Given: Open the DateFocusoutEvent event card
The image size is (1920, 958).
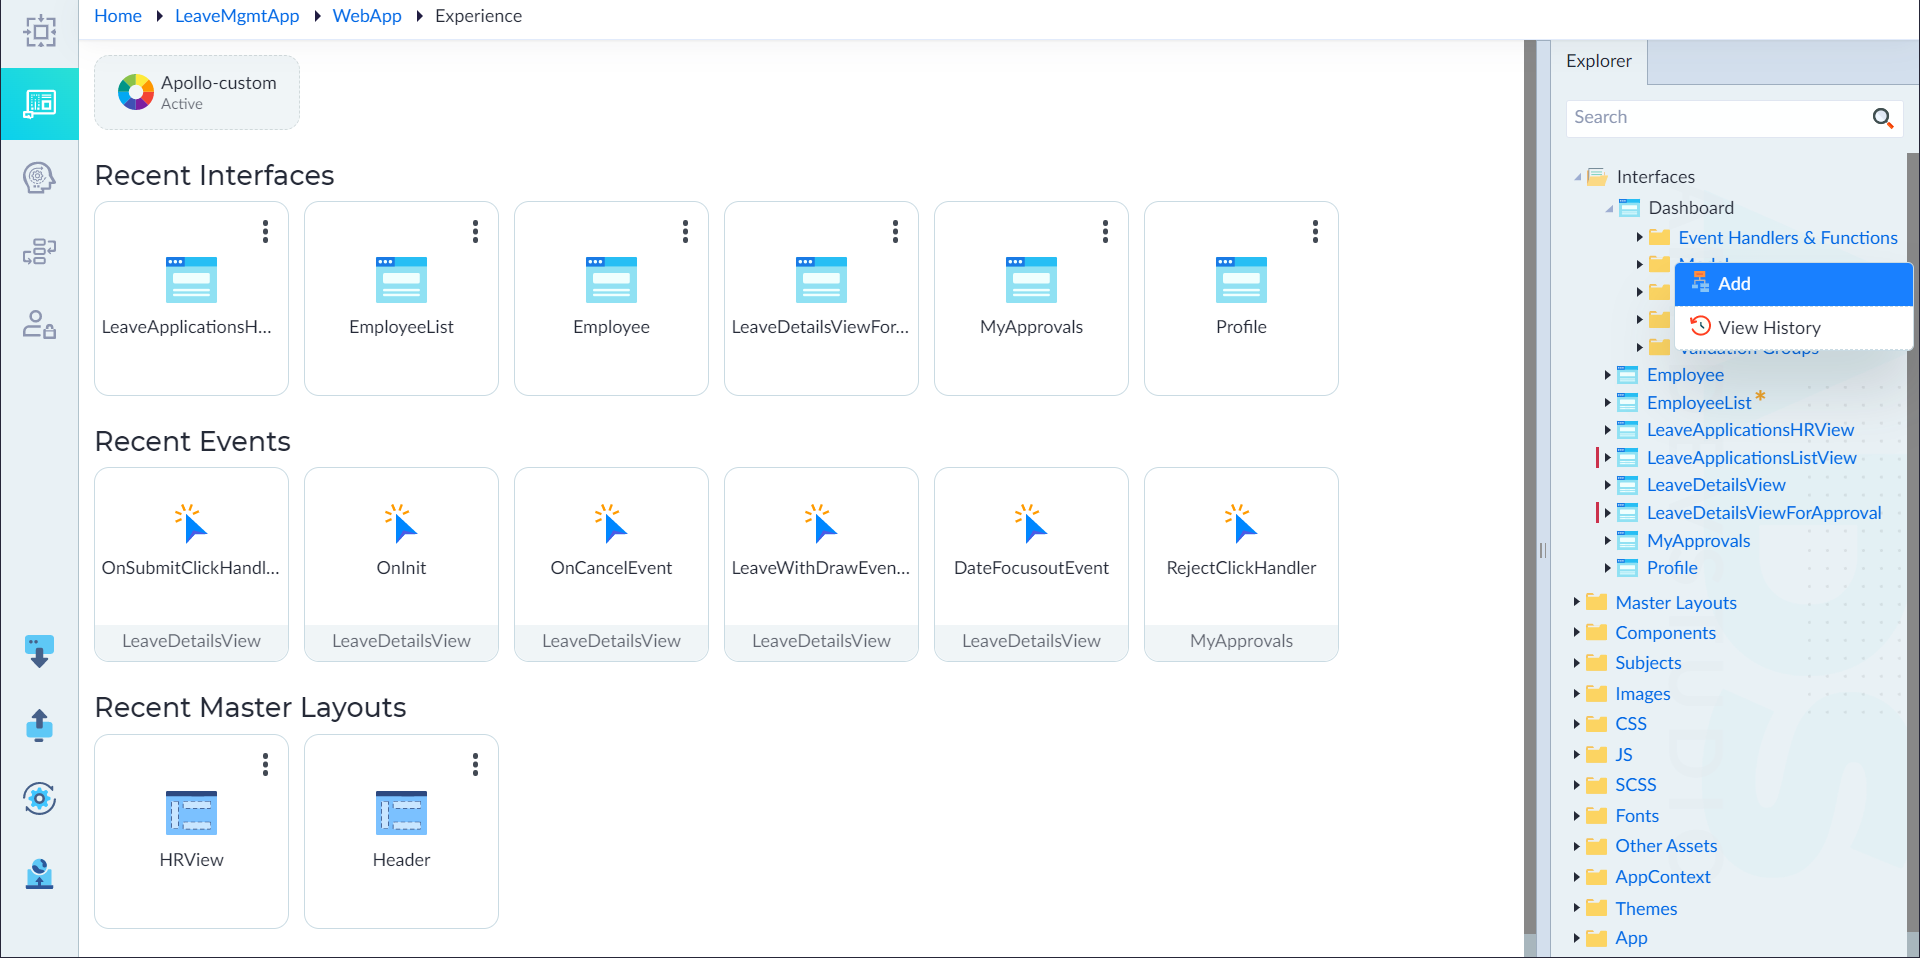Looking at the screenshot, I should point(1031,564).
